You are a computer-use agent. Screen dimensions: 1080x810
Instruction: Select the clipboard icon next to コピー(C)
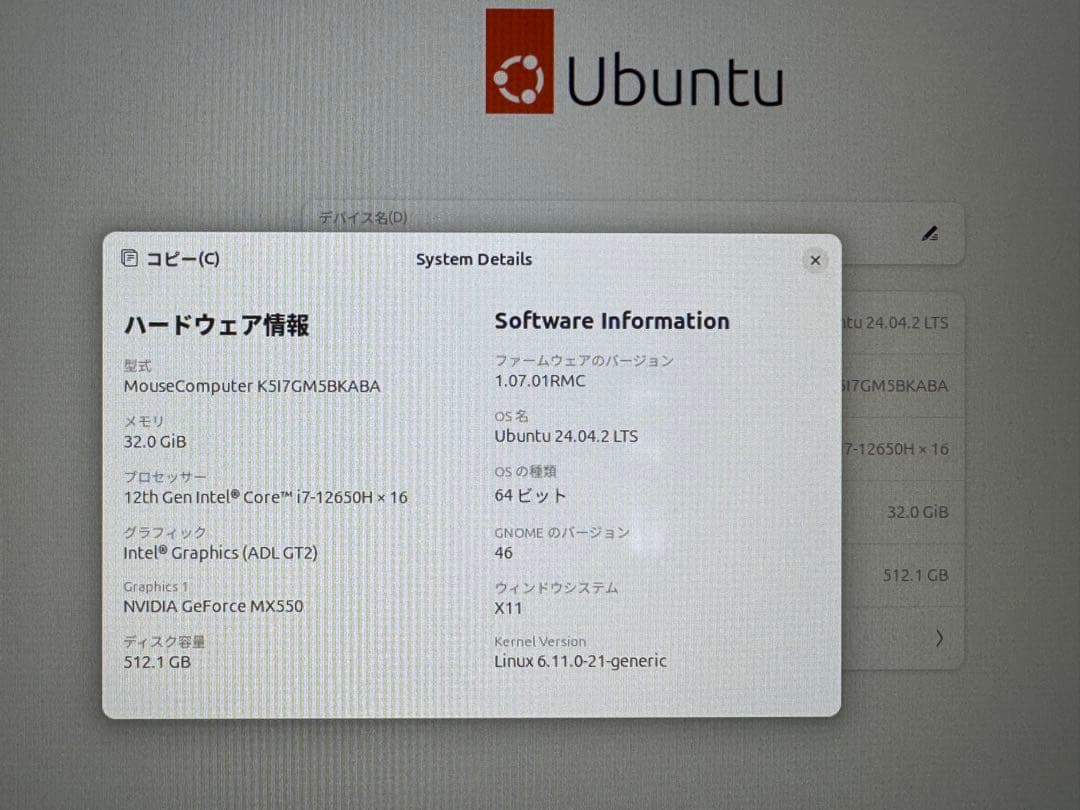[130, 257]
